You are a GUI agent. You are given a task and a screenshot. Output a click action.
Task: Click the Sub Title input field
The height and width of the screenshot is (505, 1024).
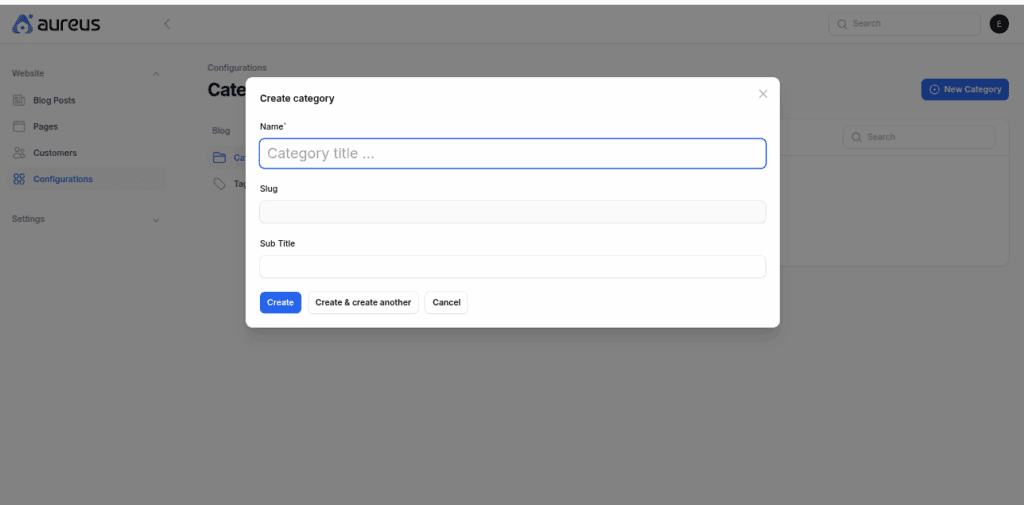tap(513, 267)
